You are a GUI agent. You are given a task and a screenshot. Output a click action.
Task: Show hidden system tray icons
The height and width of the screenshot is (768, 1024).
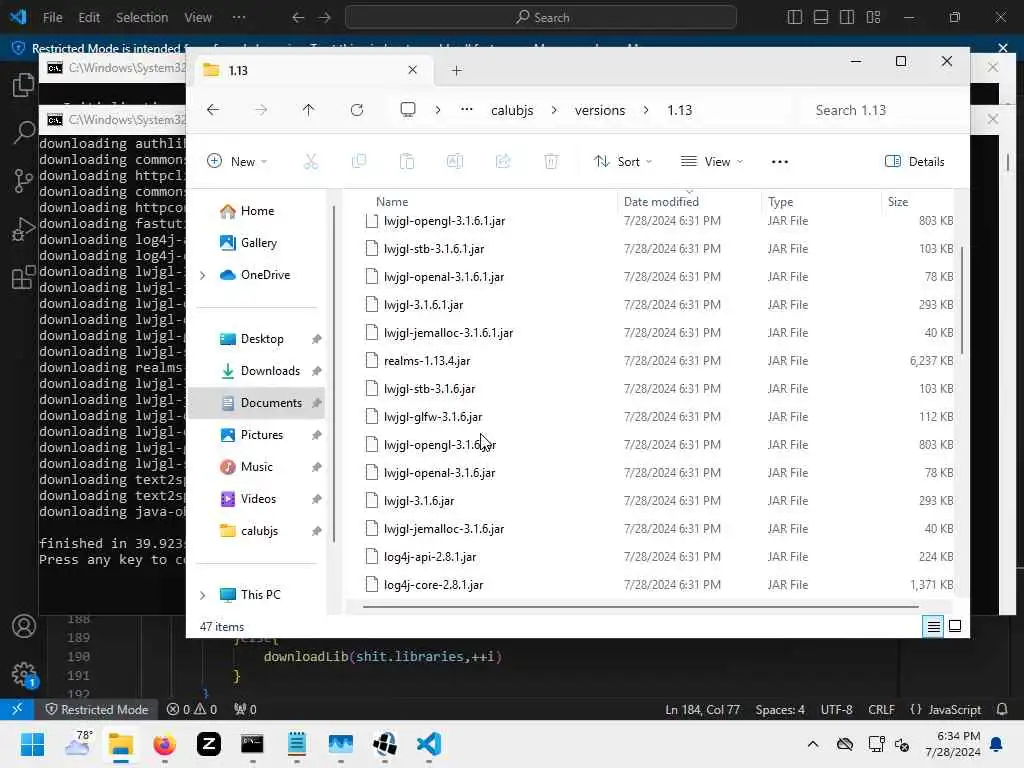point(813,744)
